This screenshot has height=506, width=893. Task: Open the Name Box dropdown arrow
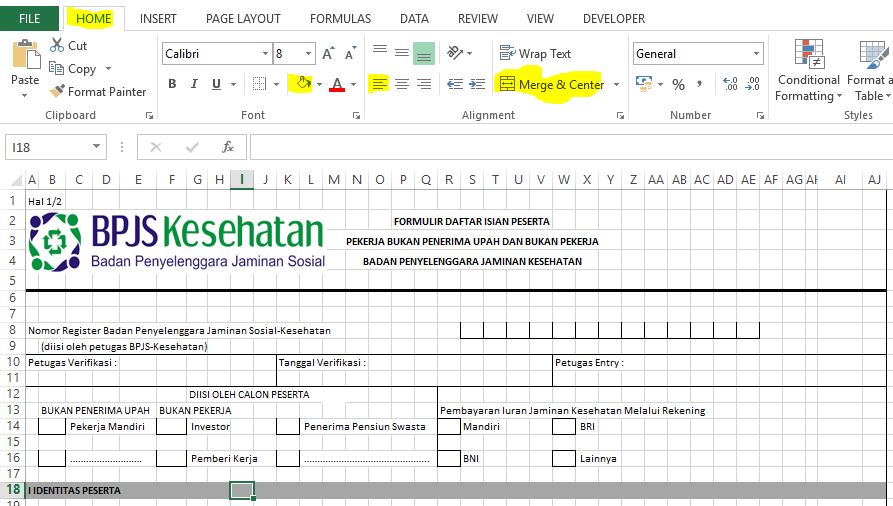pyautogui.click(x=96, y=147)
